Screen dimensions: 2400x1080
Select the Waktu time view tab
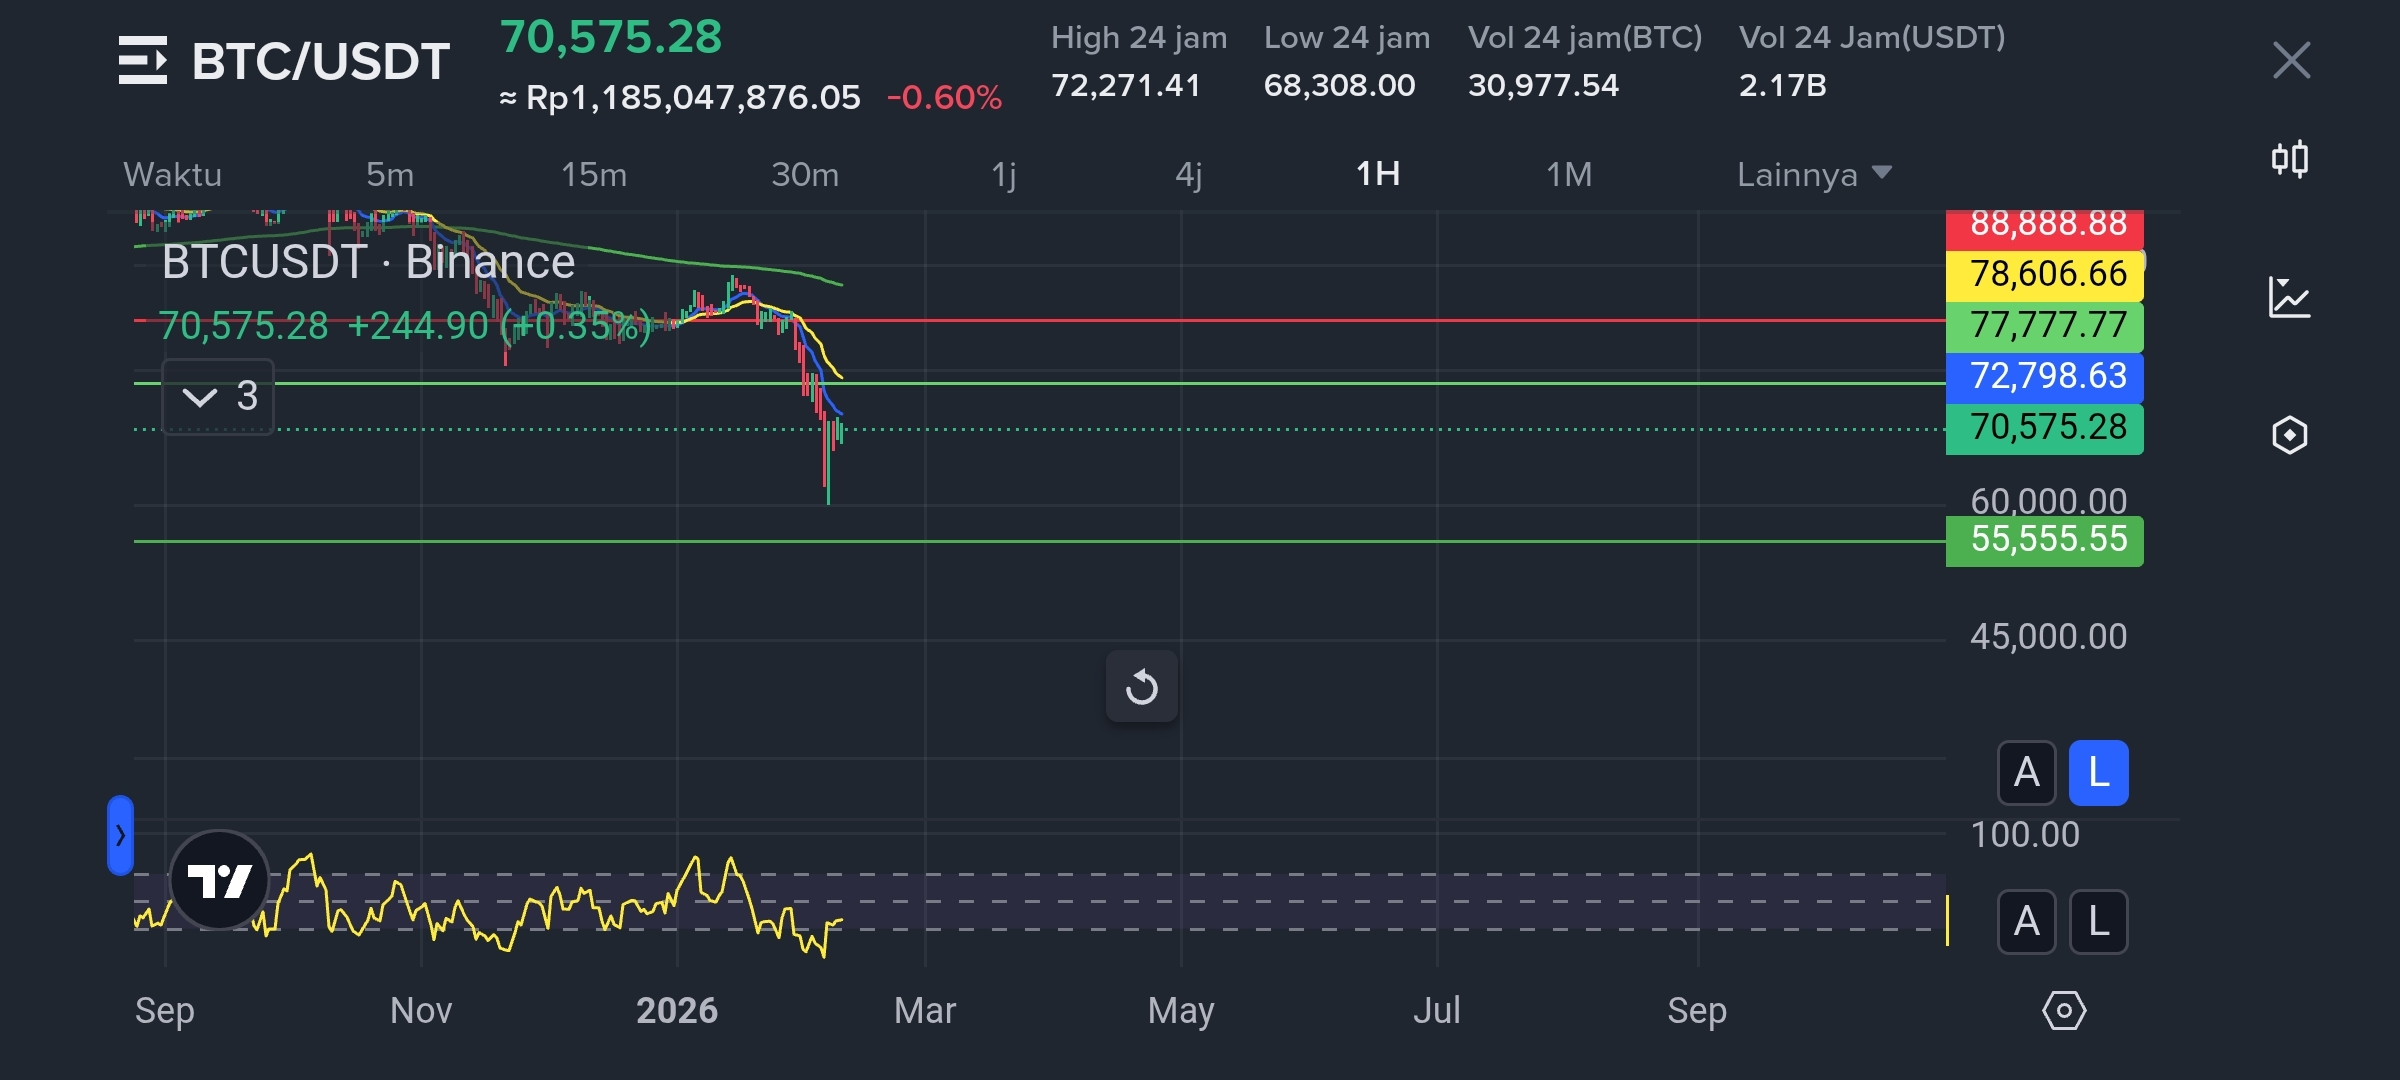point(173,174)
